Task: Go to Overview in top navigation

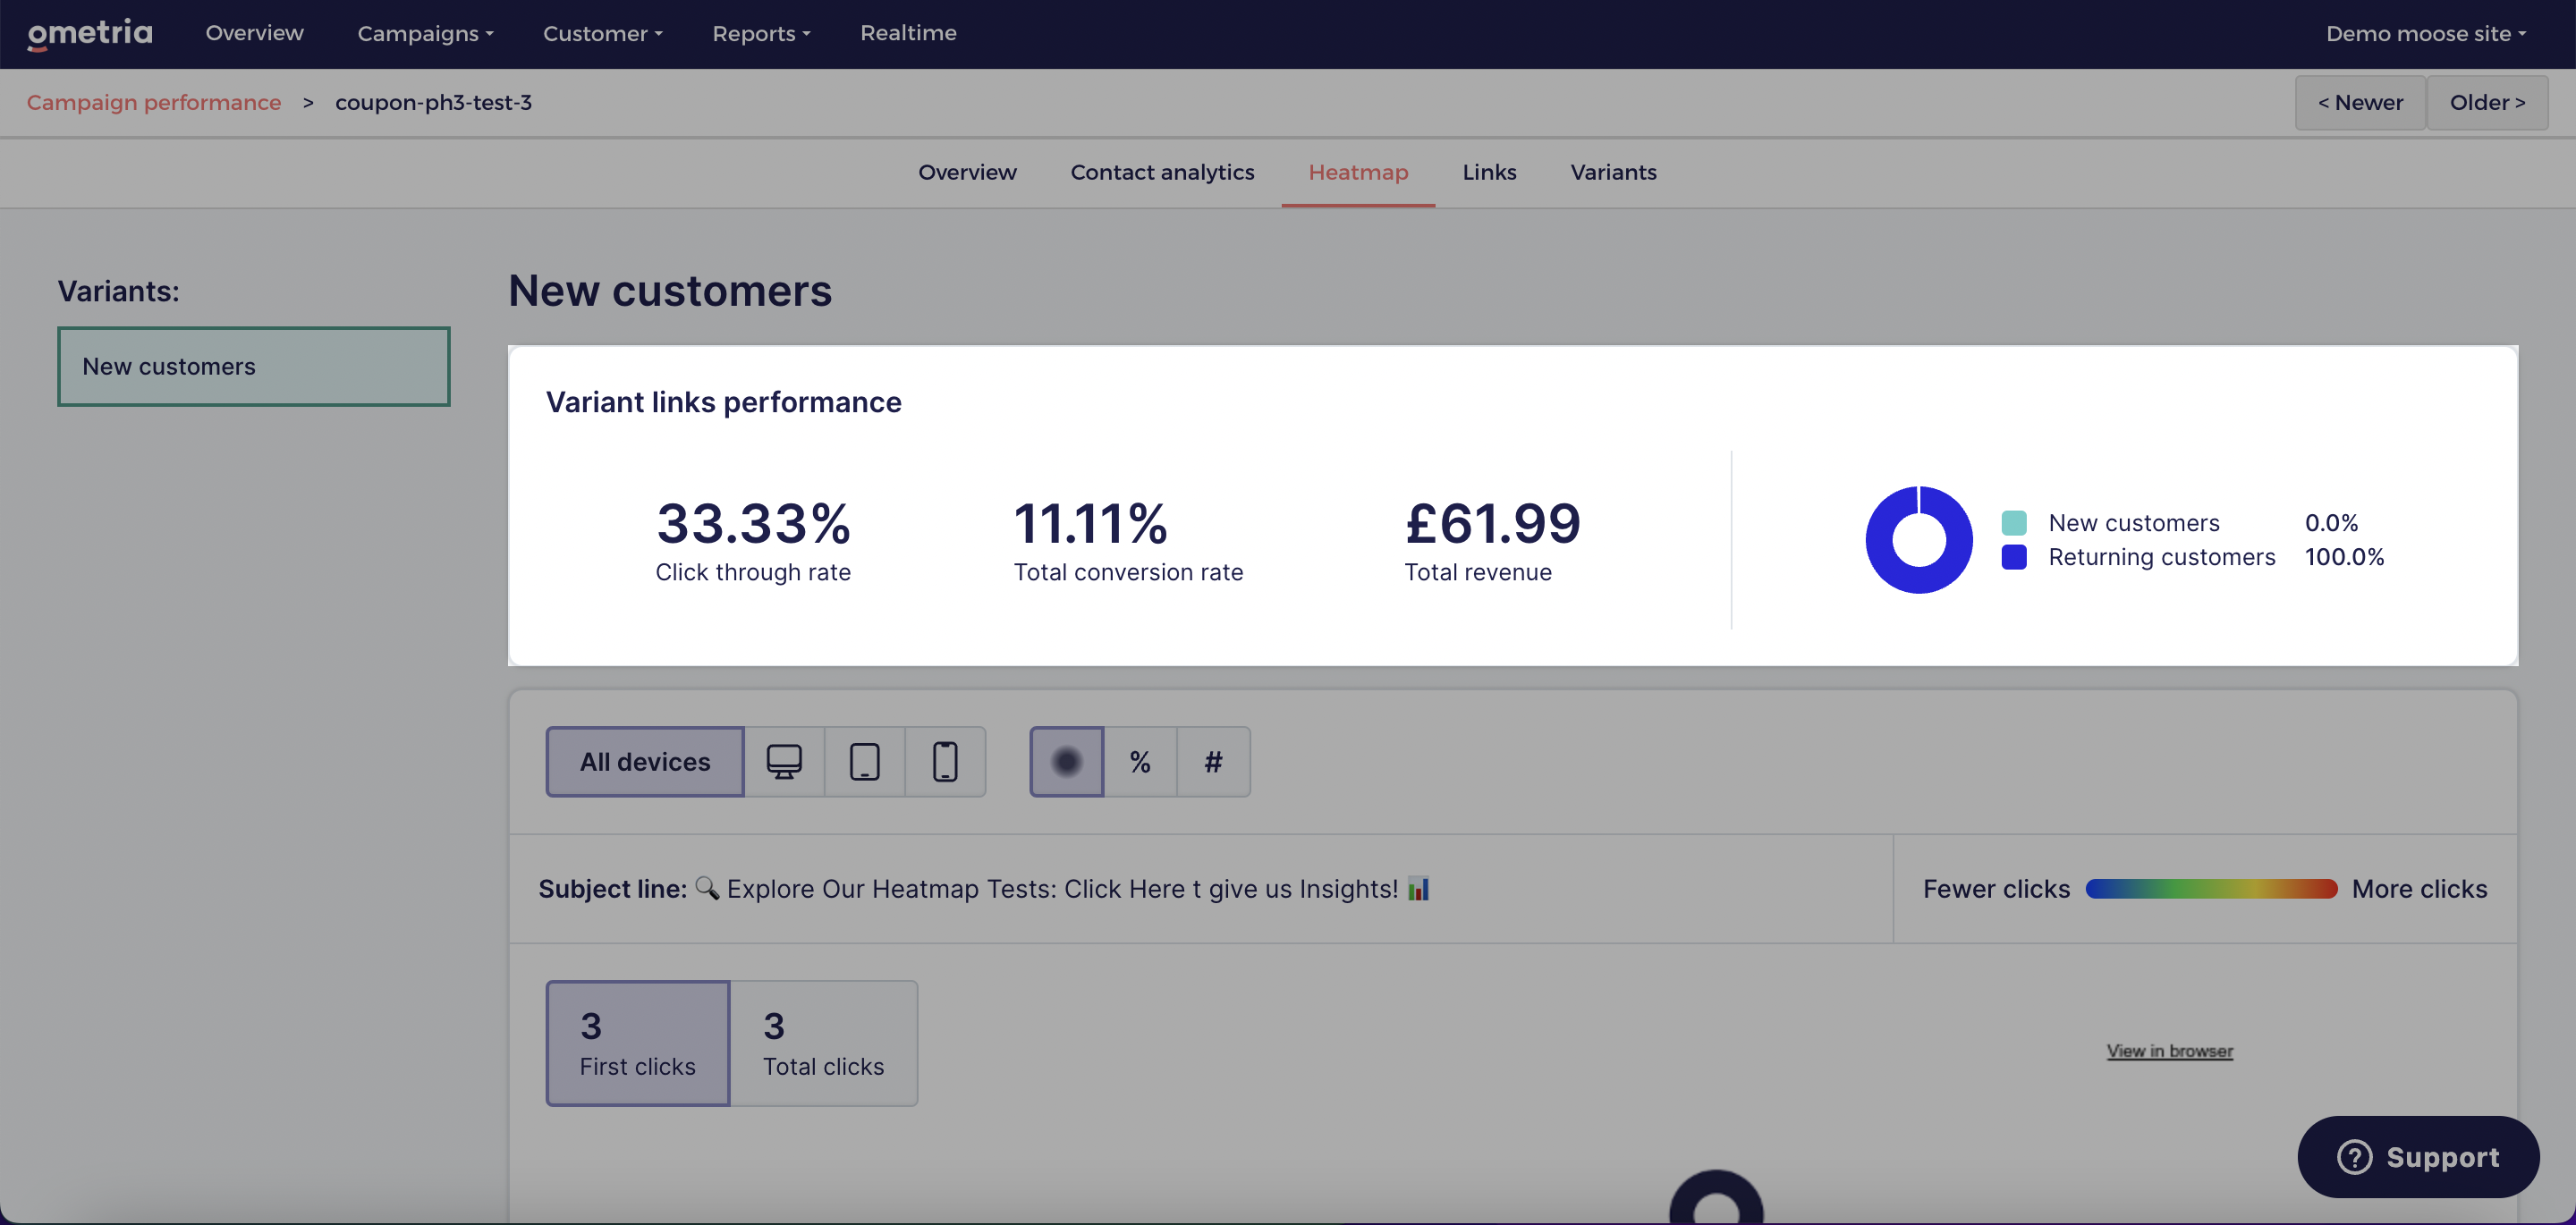Action: pos(254,33)
